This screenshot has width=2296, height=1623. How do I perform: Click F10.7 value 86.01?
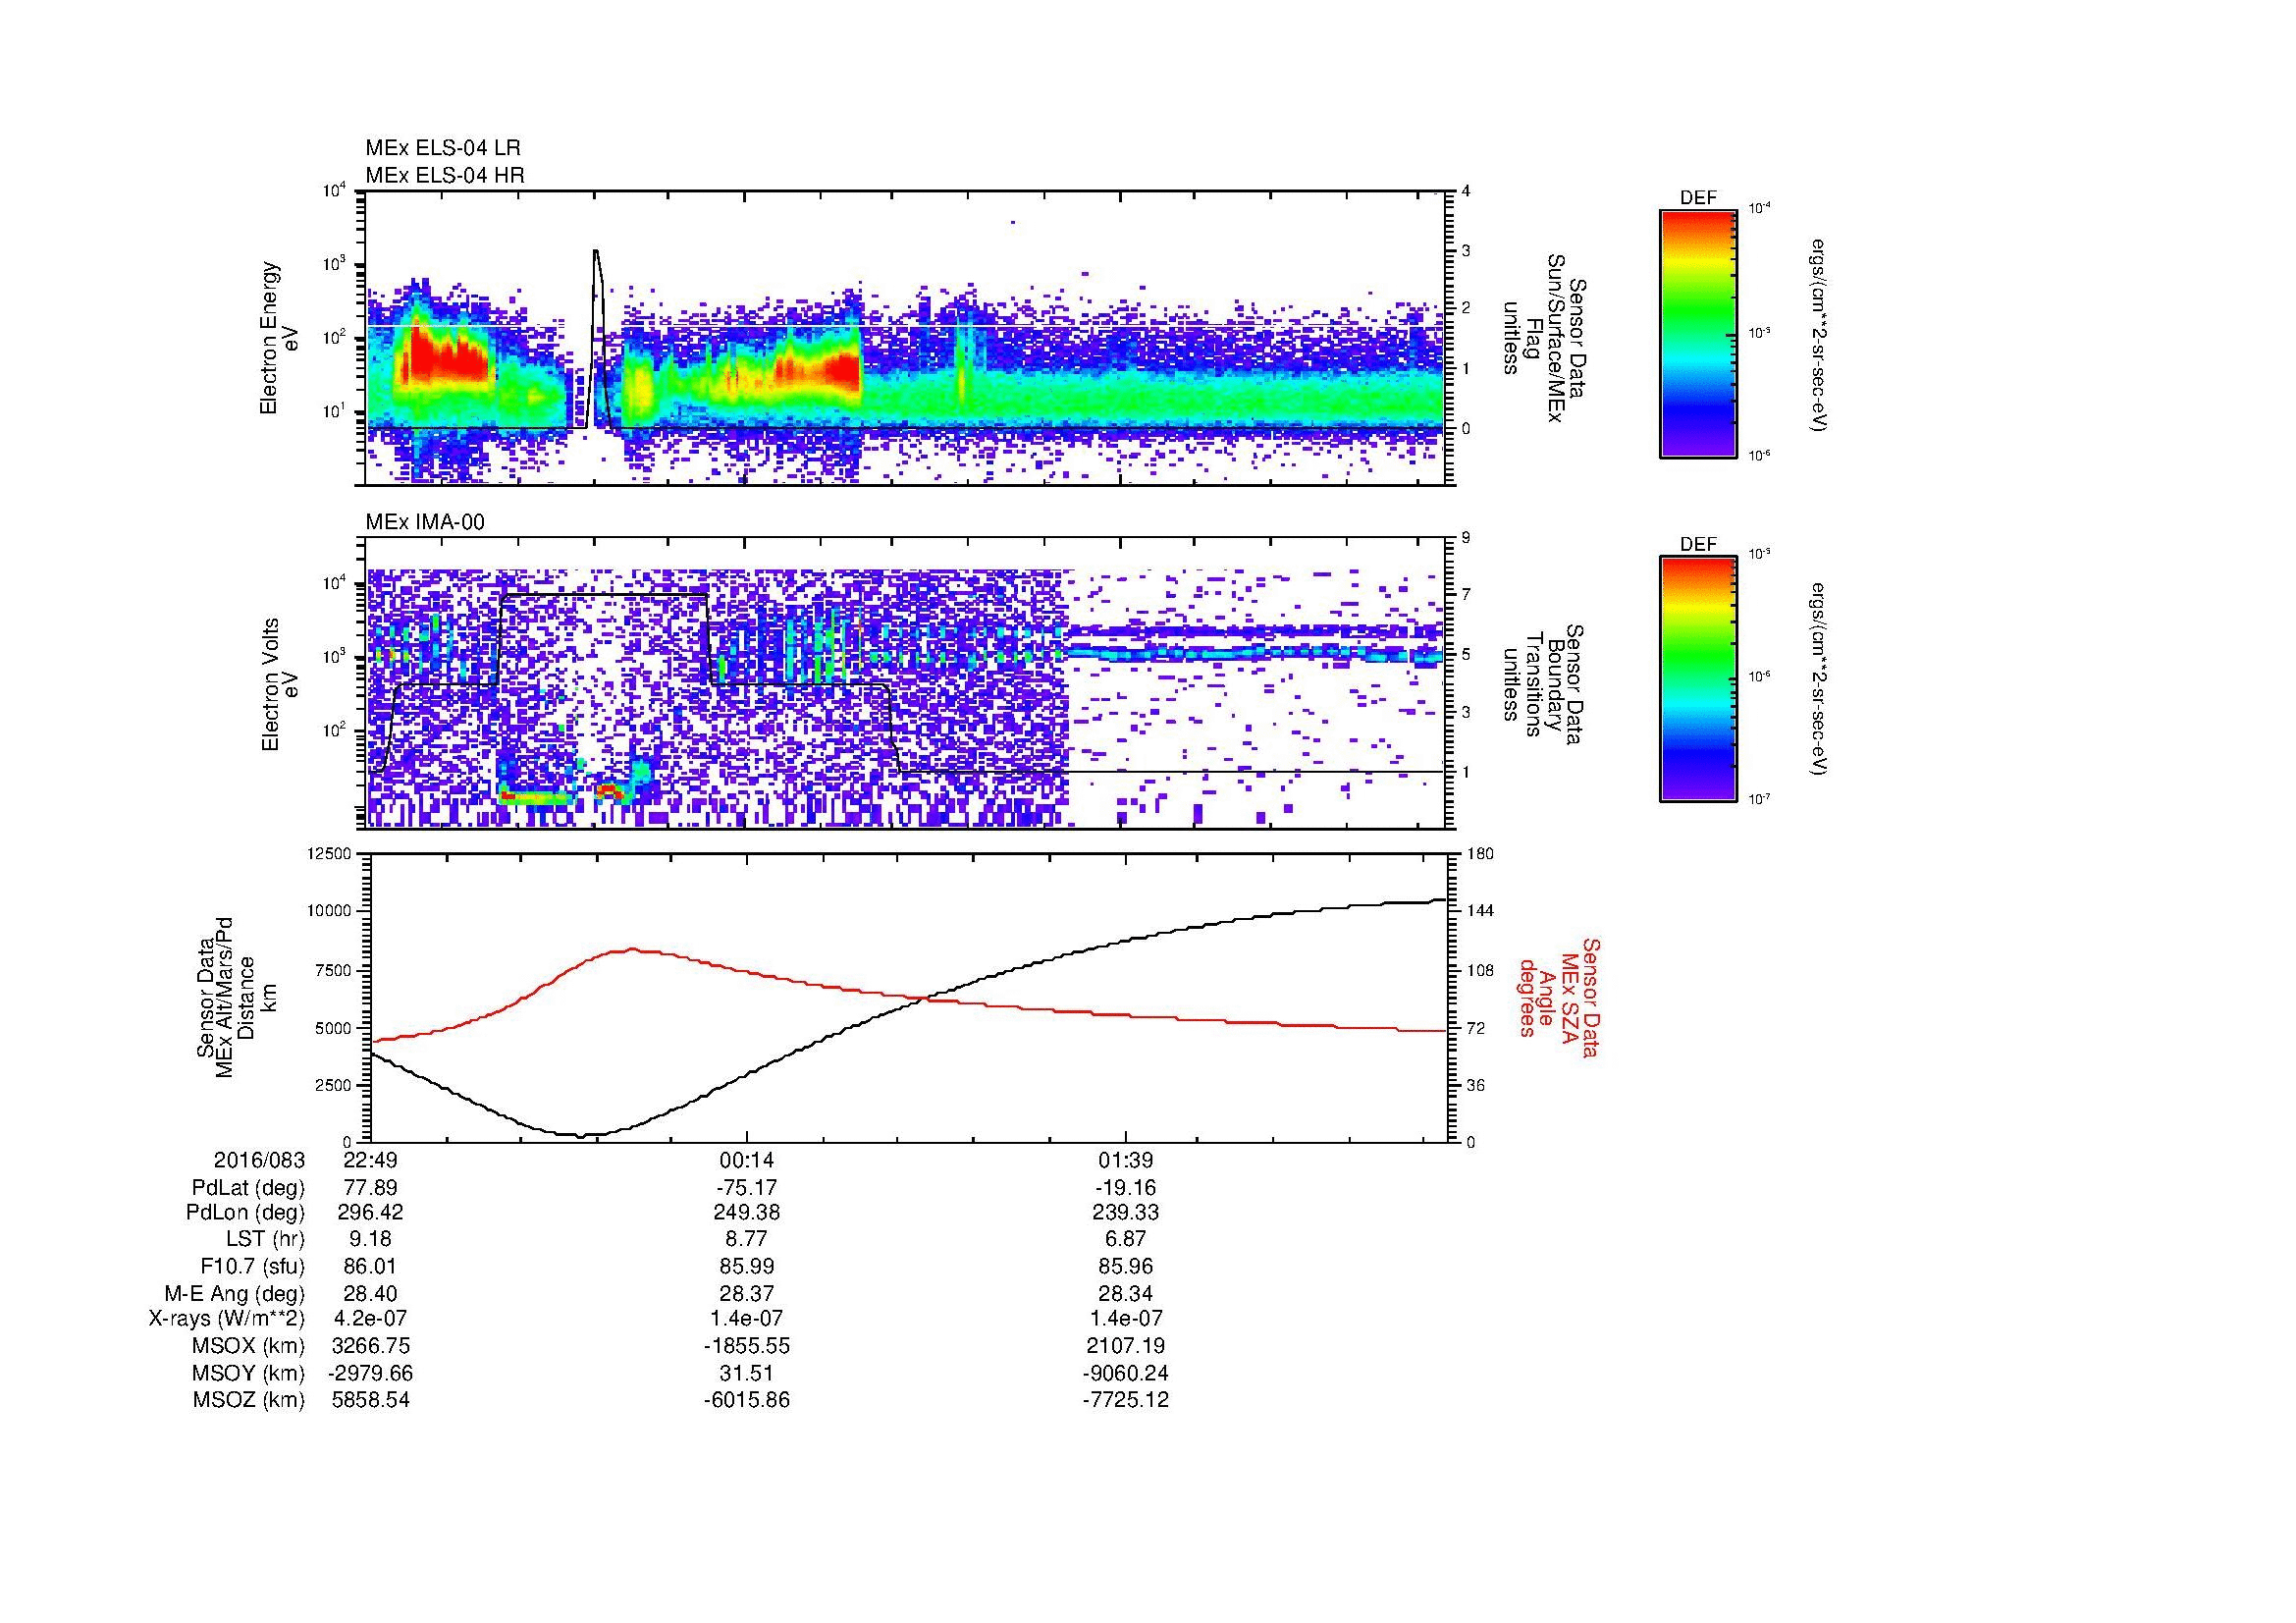pyautogui.click(x=371, y=1266)
